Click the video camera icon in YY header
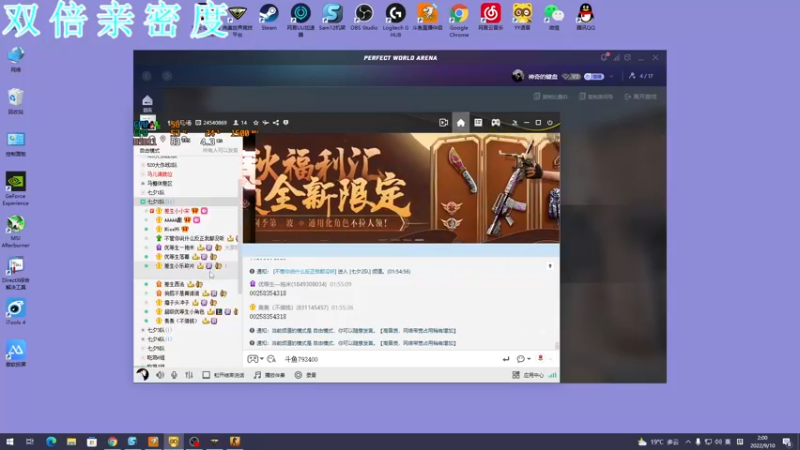Screen dimensions: 800x450 point(443,122)
